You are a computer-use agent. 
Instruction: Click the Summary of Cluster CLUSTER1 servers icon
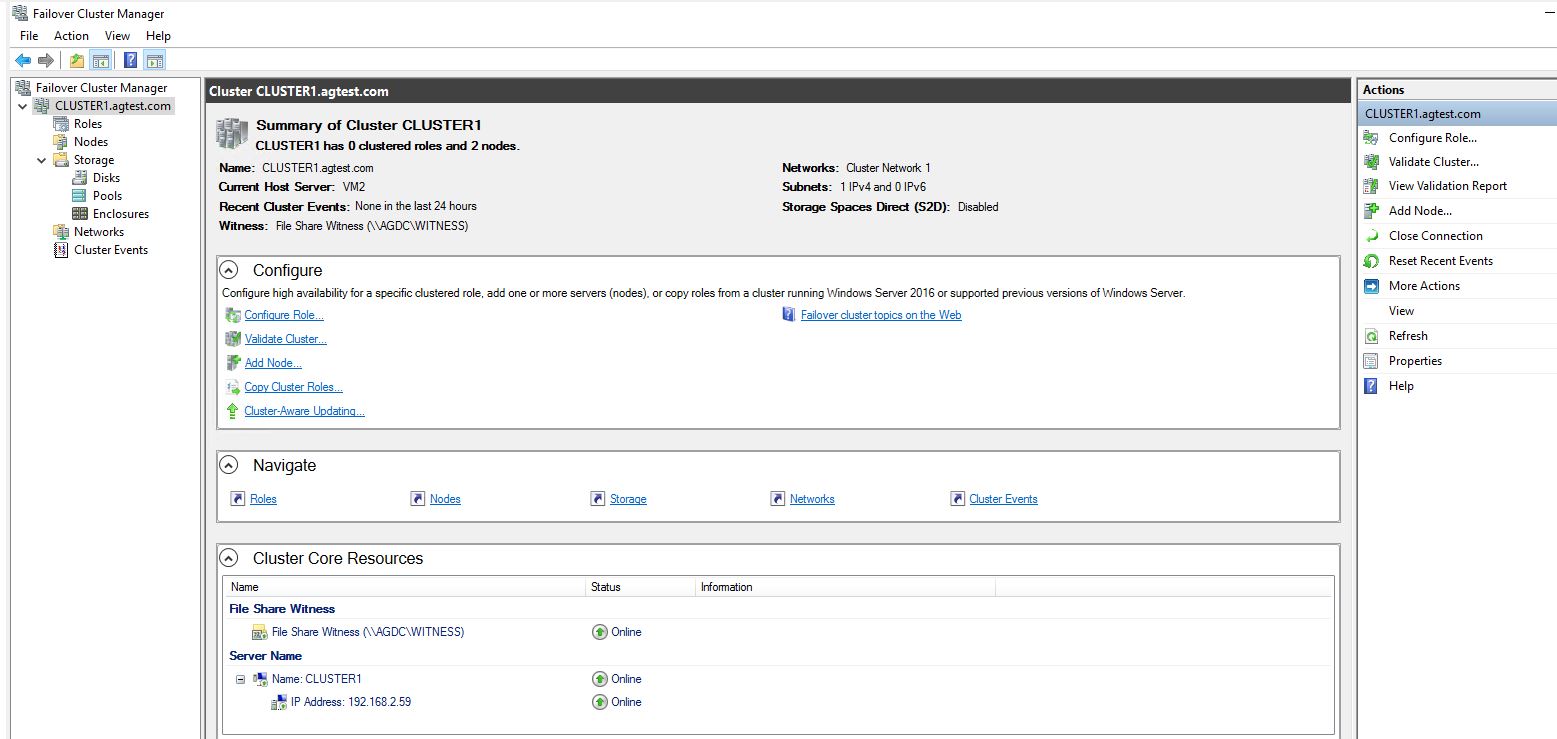click(232, 133)
